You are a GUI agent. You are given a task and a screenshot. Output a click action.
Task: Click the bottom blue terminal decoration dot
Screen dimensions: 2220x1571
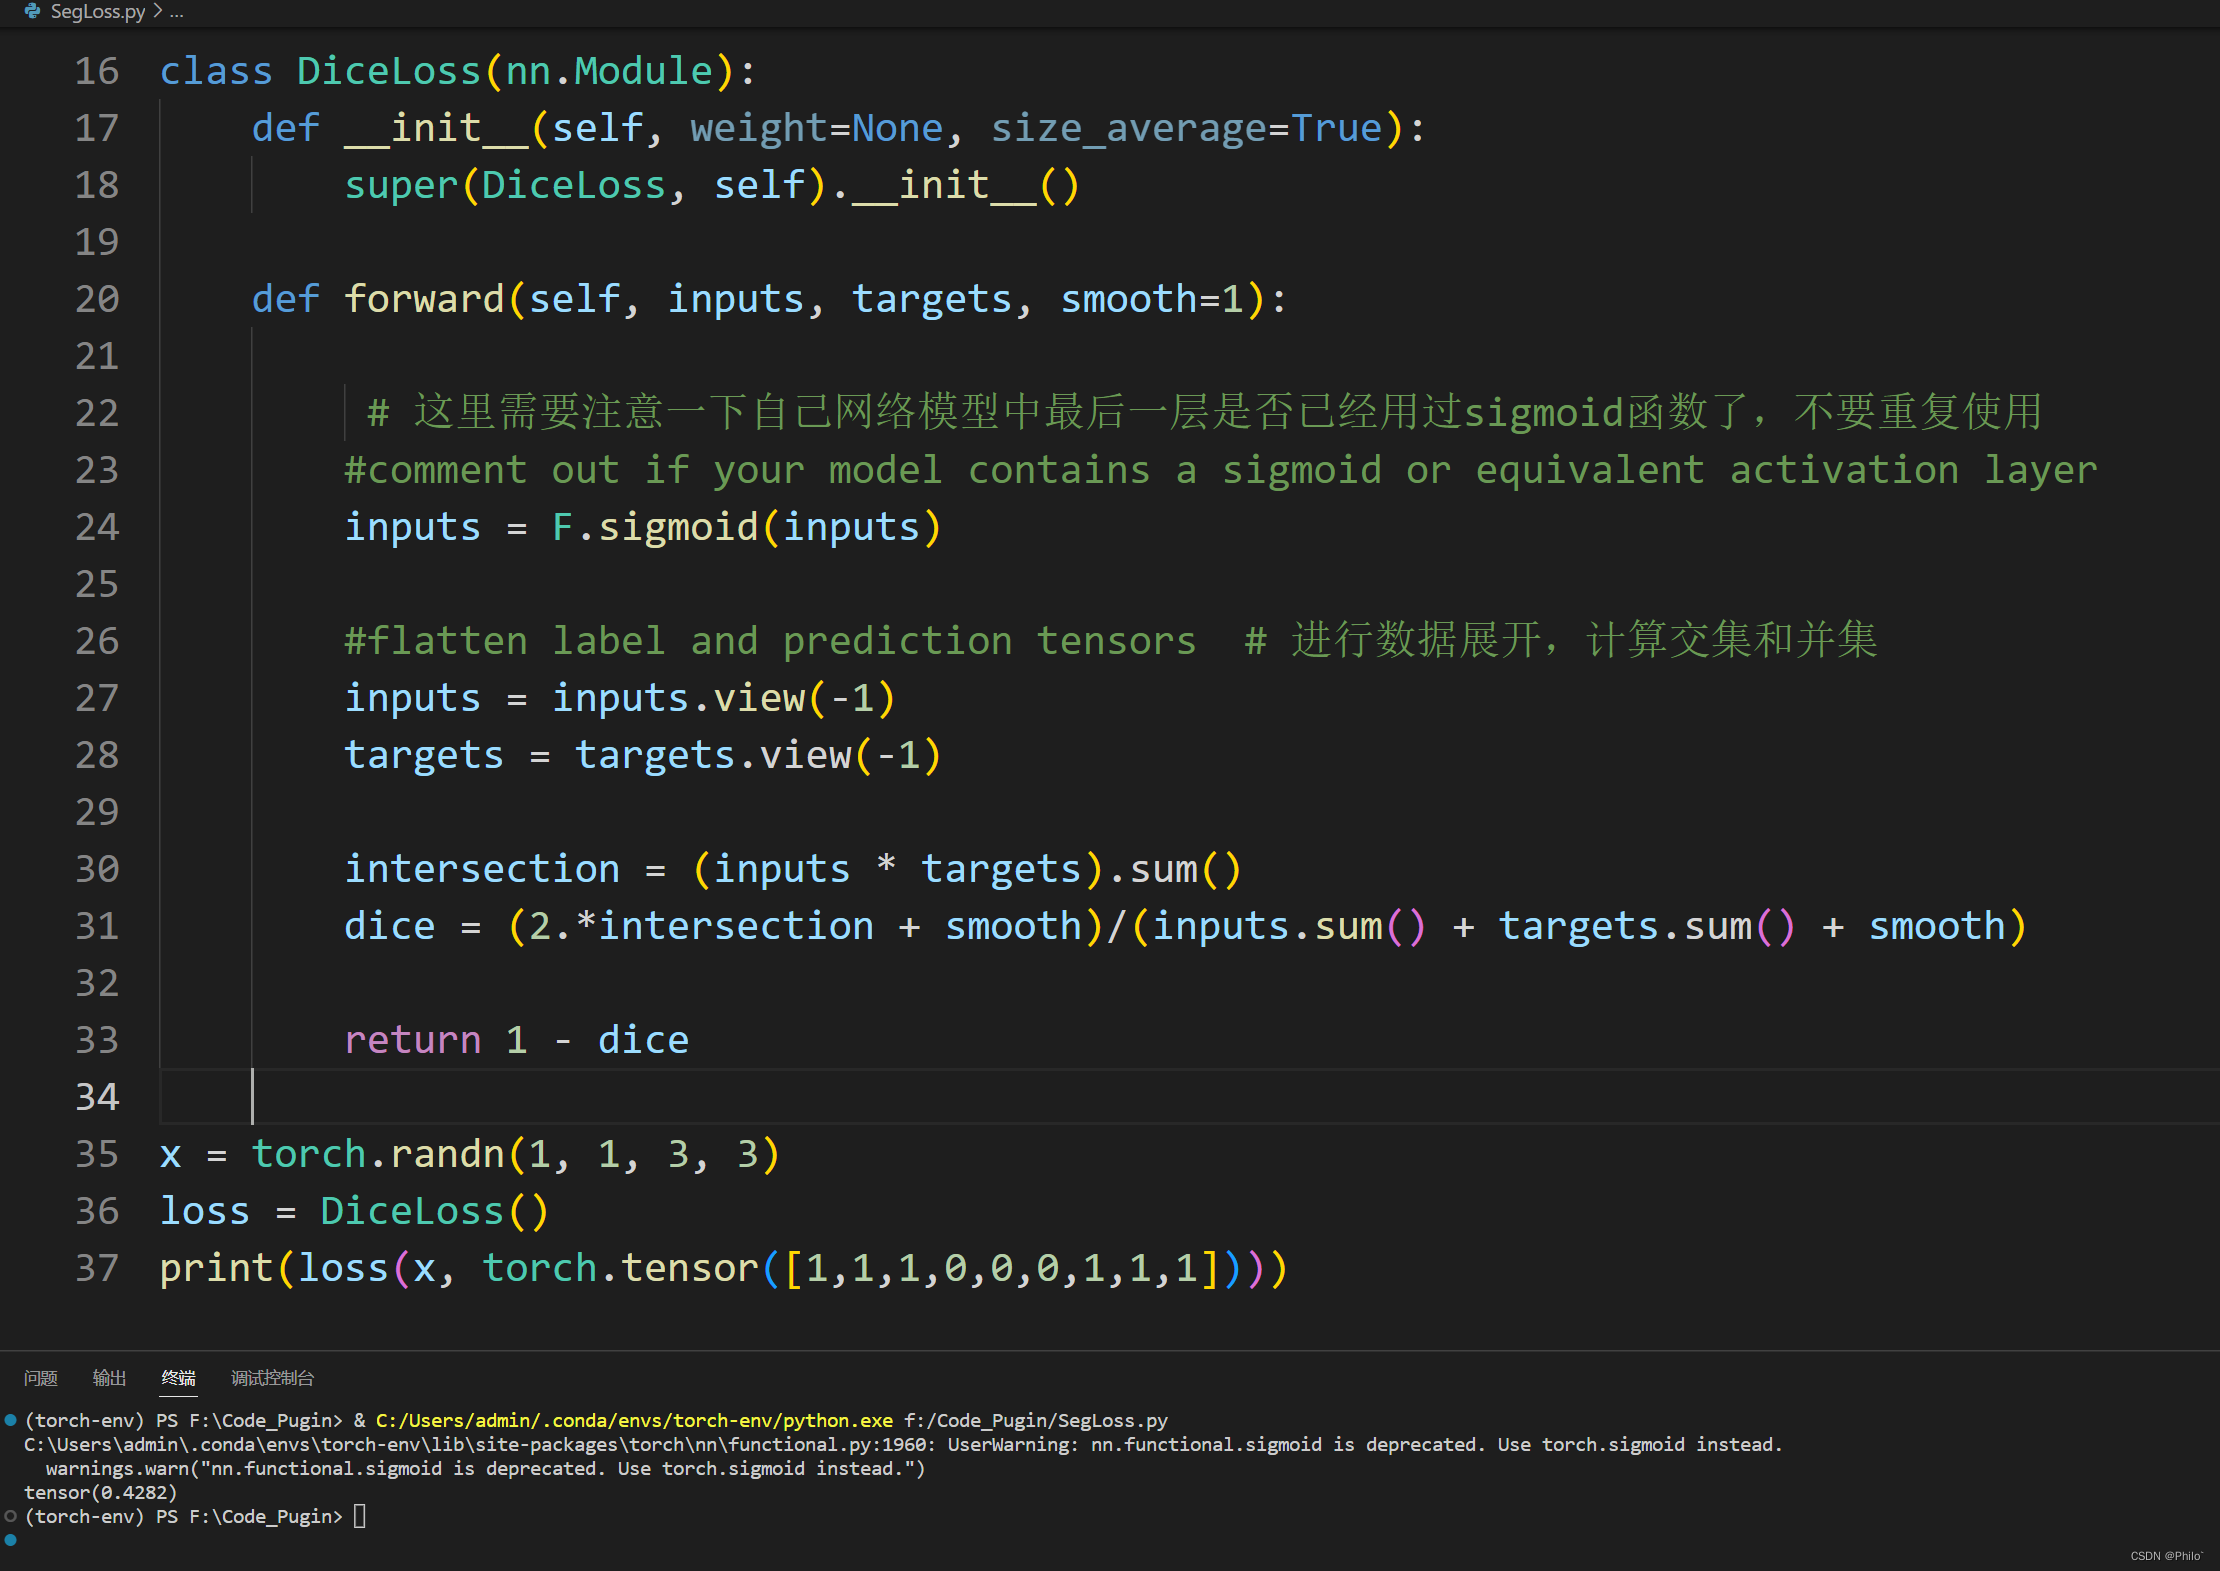click(x=10, y=1540)
